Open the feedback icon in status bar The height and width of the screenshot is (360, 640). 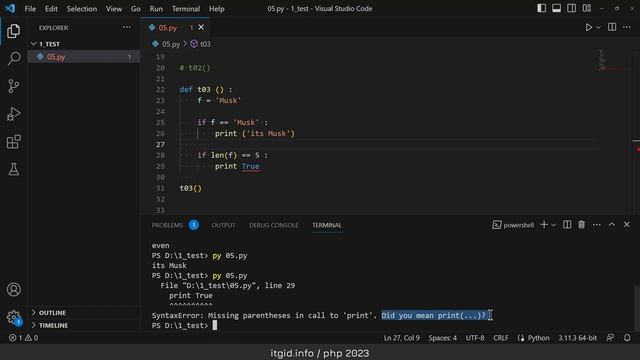610,338
